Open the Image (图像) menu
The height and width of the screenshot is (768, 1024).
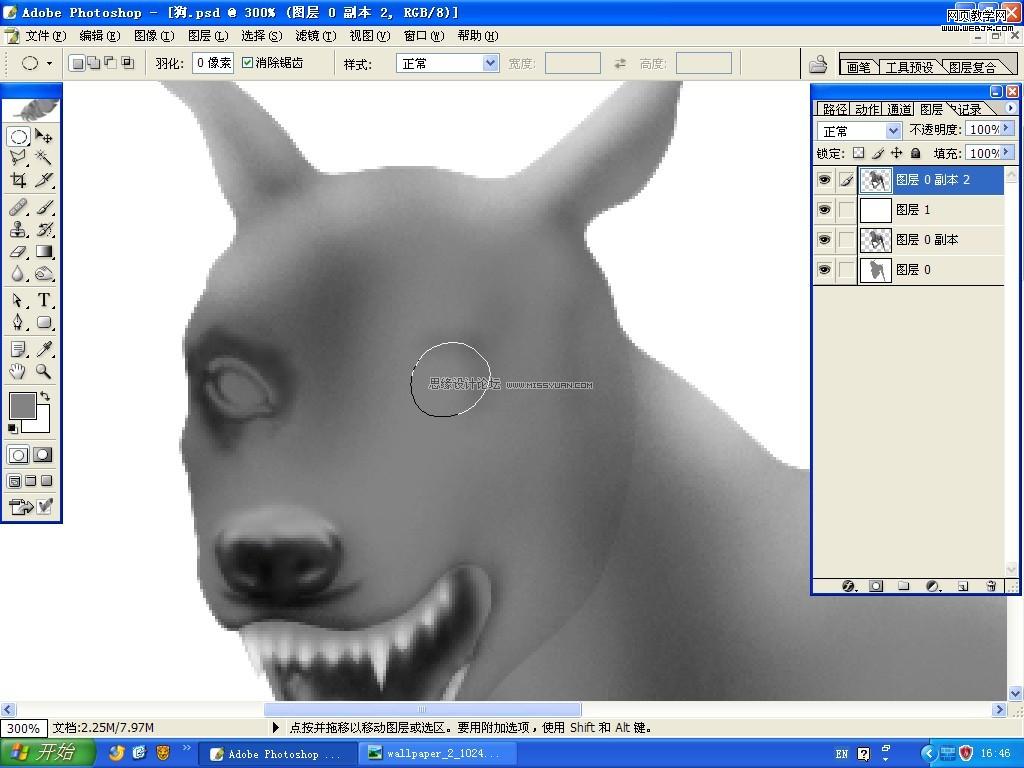pos(154,36)
